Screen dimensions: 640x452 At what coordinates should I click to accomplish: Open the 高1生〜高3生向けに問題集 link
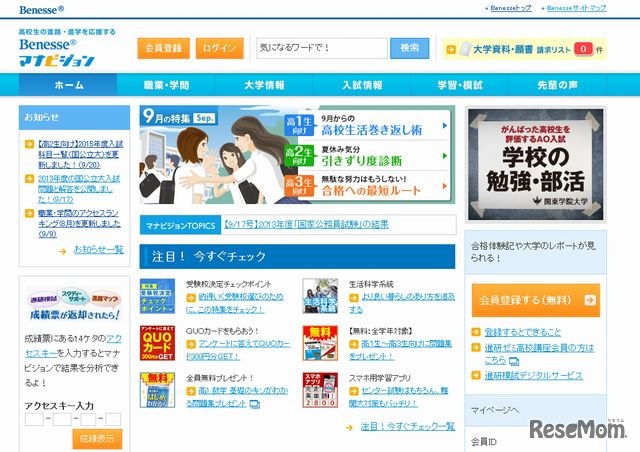400,350
